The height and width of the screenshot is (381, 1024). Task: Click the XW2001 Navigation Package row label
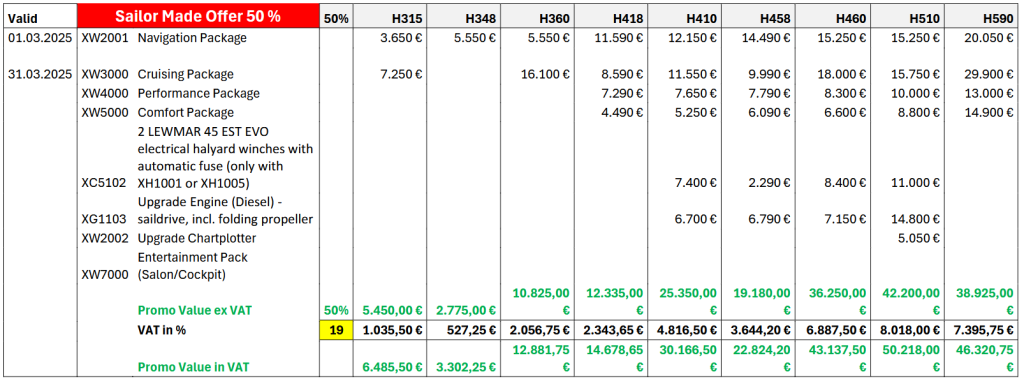[x=164, y=38]
